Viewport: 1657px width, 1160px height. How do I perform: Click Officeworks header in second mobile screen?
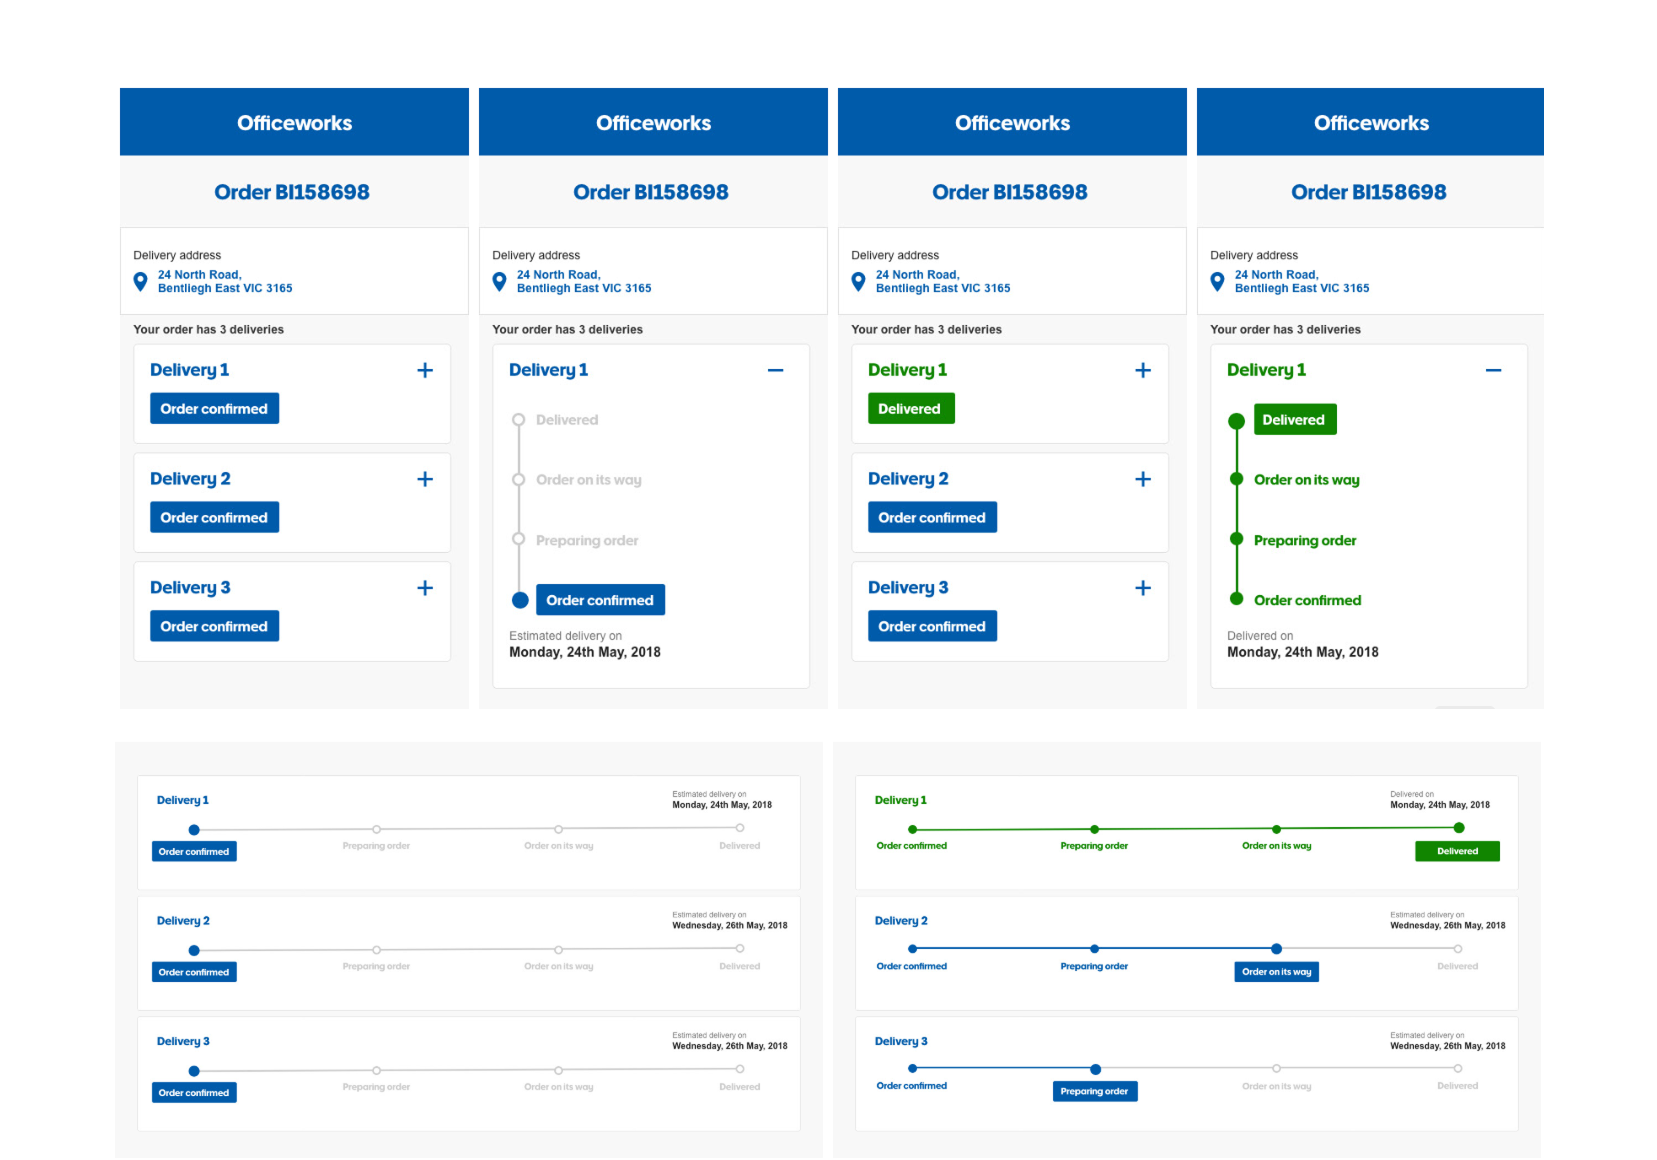pos(654,123)
